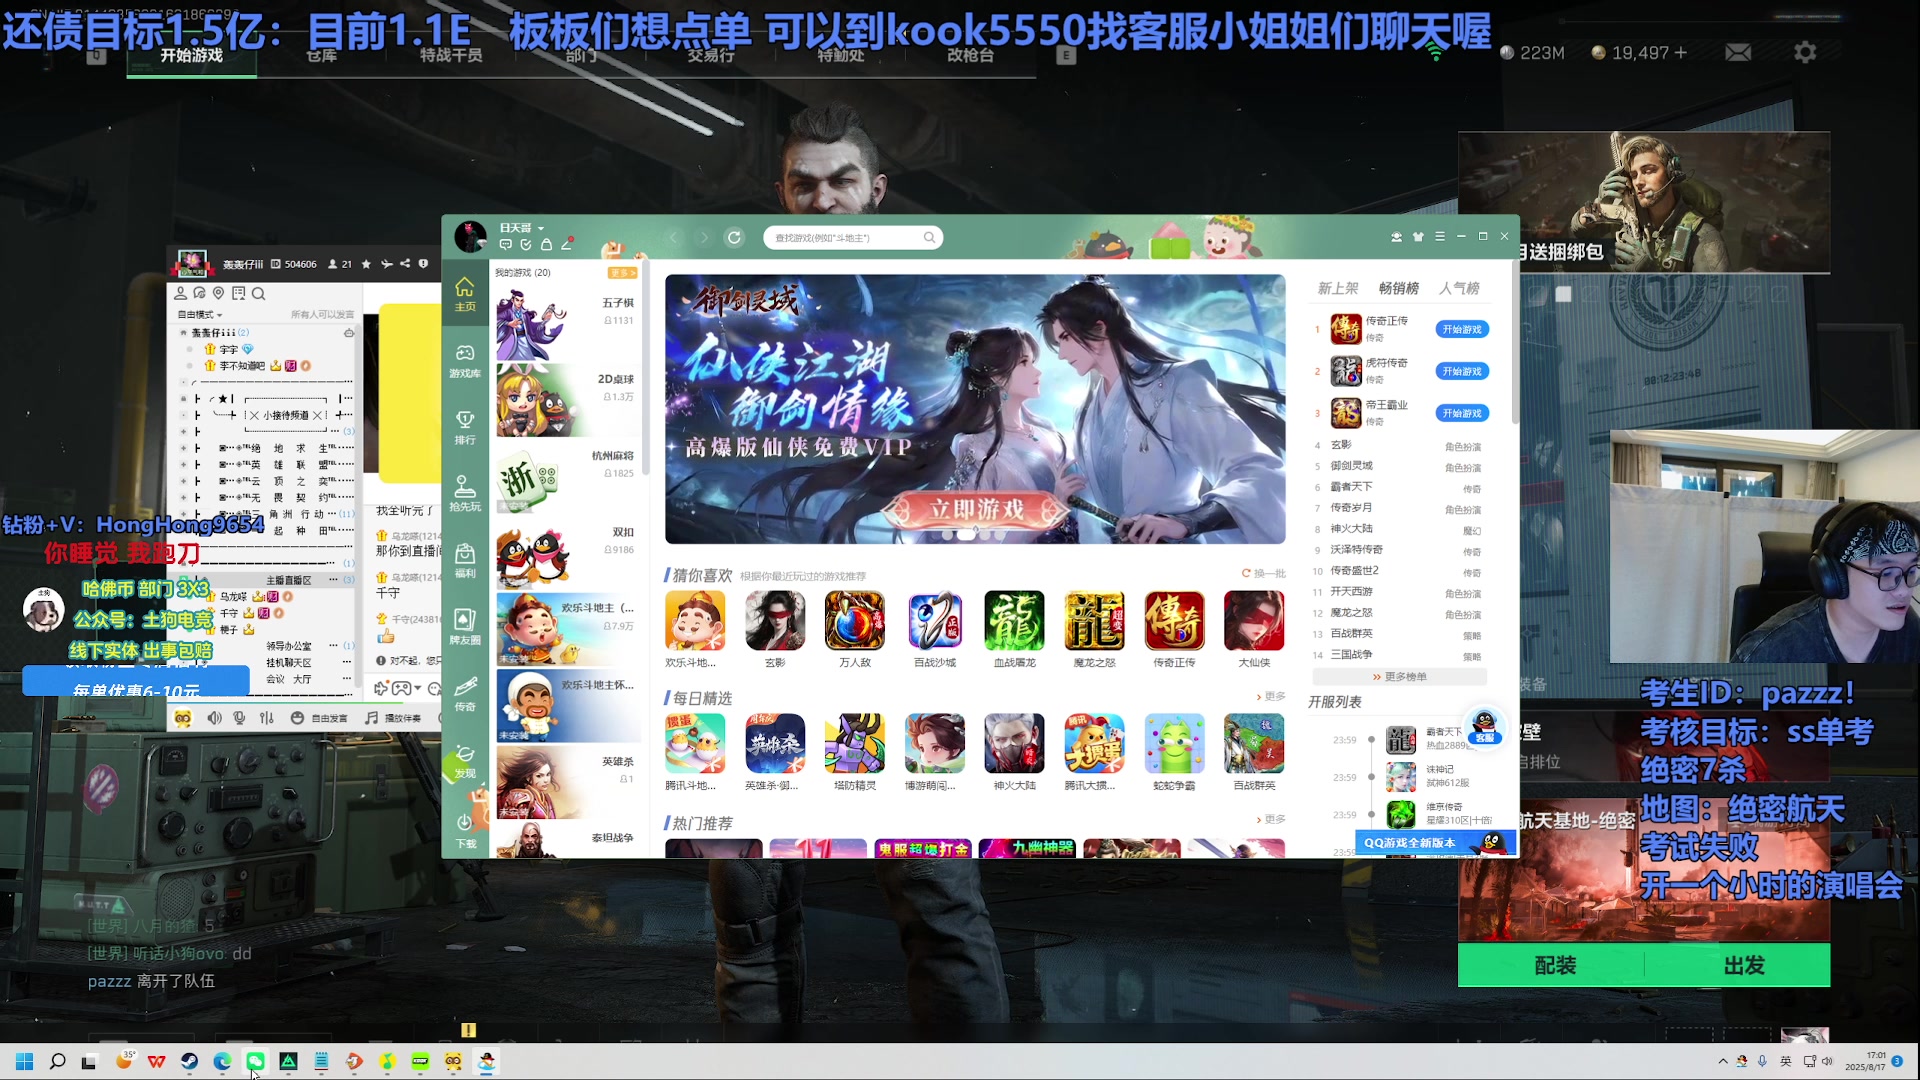Screen dimensions: 1920x1080
Task: Click the green 配装 button
Action: click(x=1554, y=965)
